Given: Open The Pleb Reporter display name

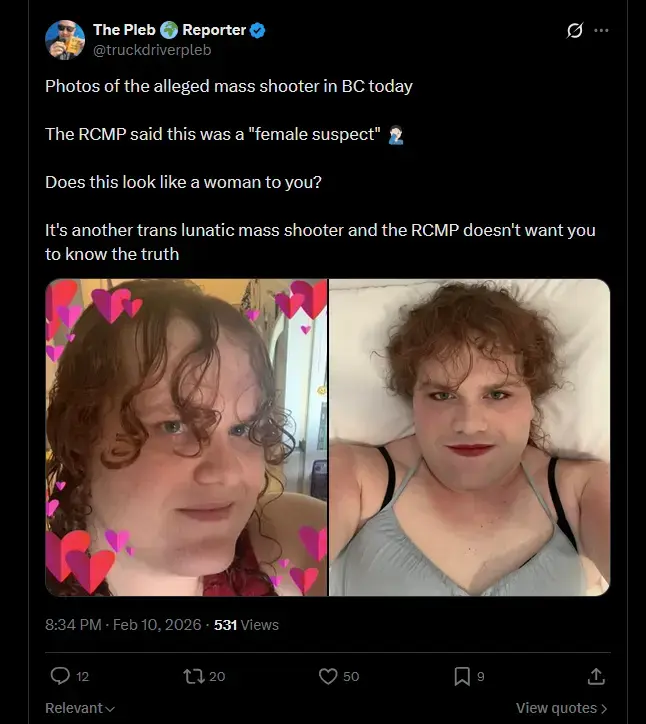Looking at the screenshot, I should (x=169, y=30).
